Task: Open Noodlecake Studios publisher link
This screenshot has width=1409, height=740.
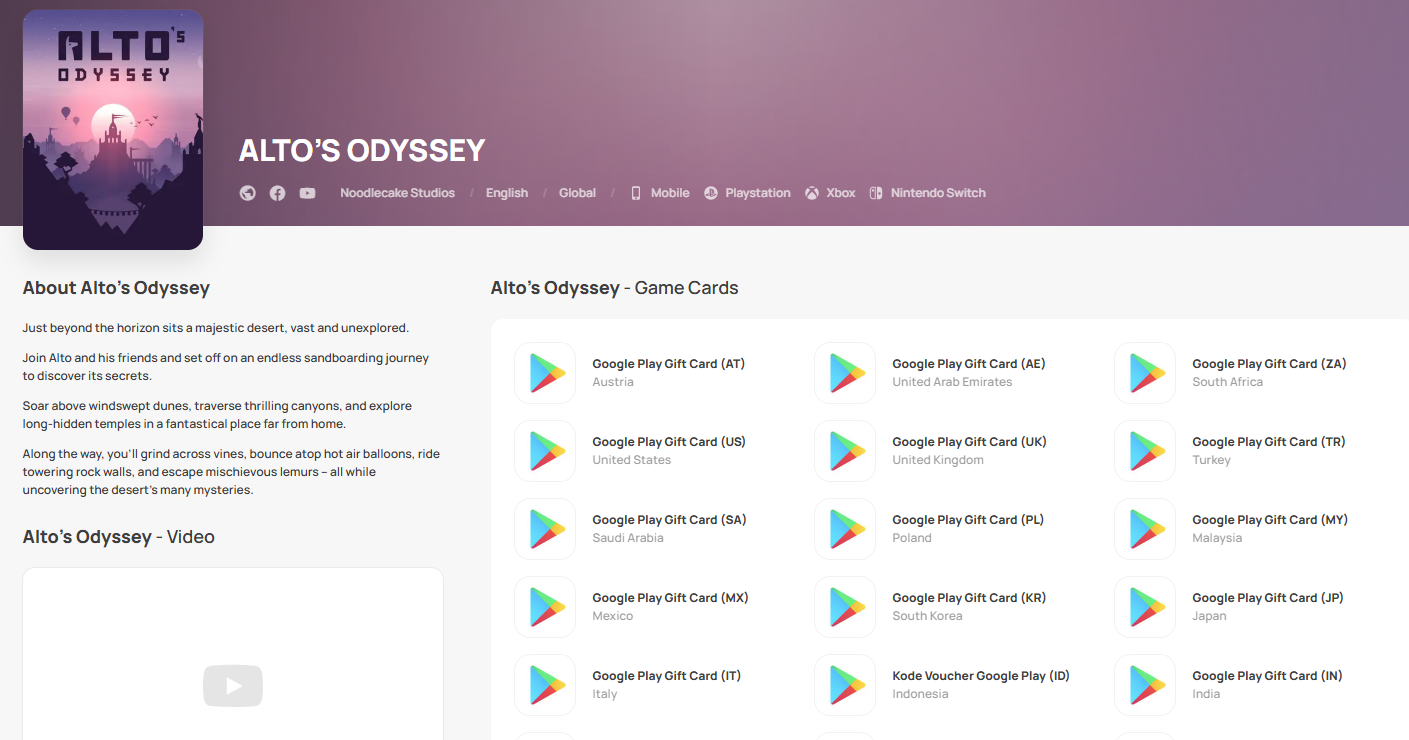Action: [397, 193]
